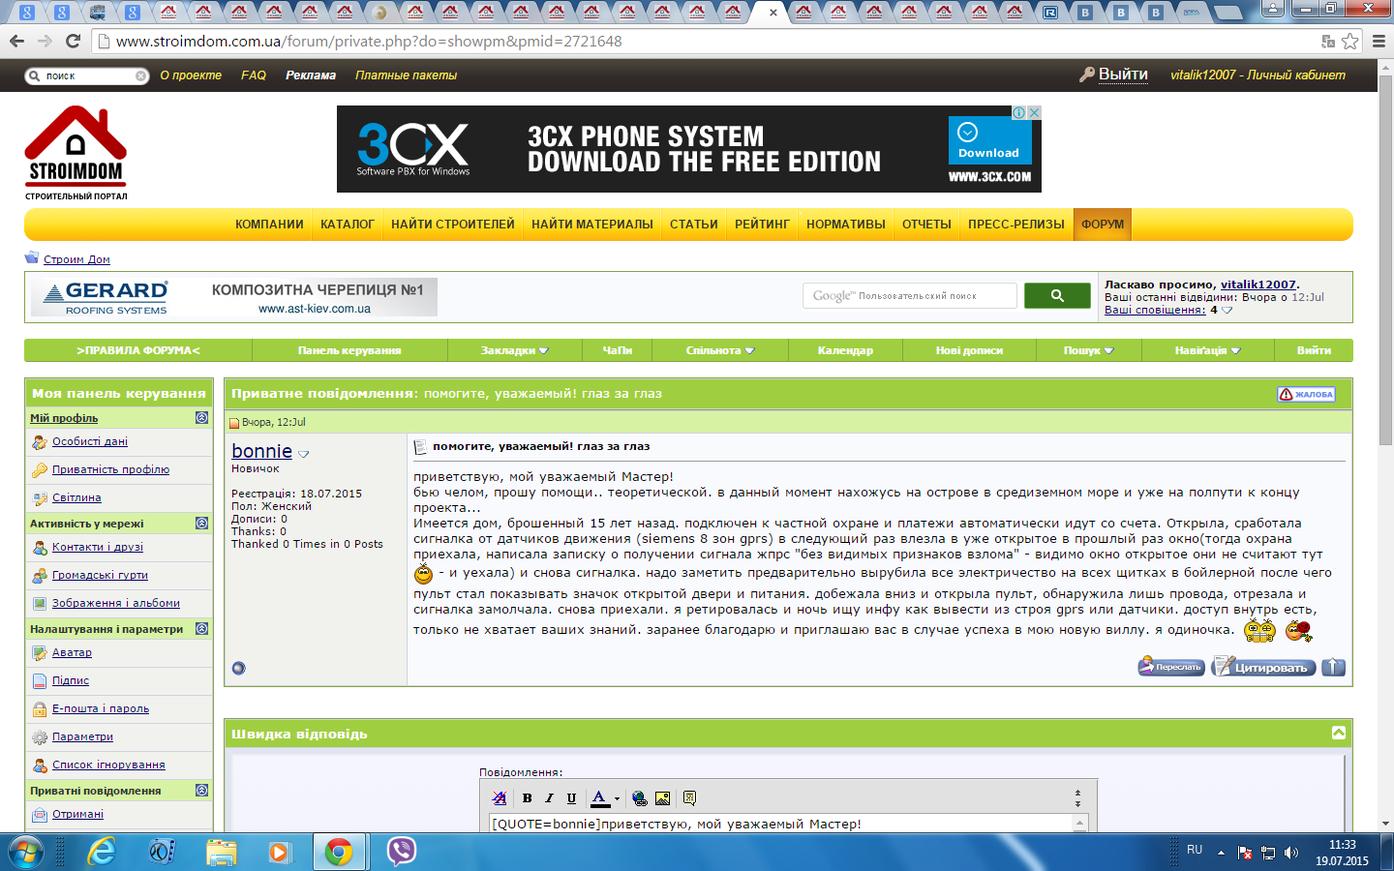Screen dimensions: 1394x871
Task: Click bonnie's online status icon
Action: tap(238, 668)
